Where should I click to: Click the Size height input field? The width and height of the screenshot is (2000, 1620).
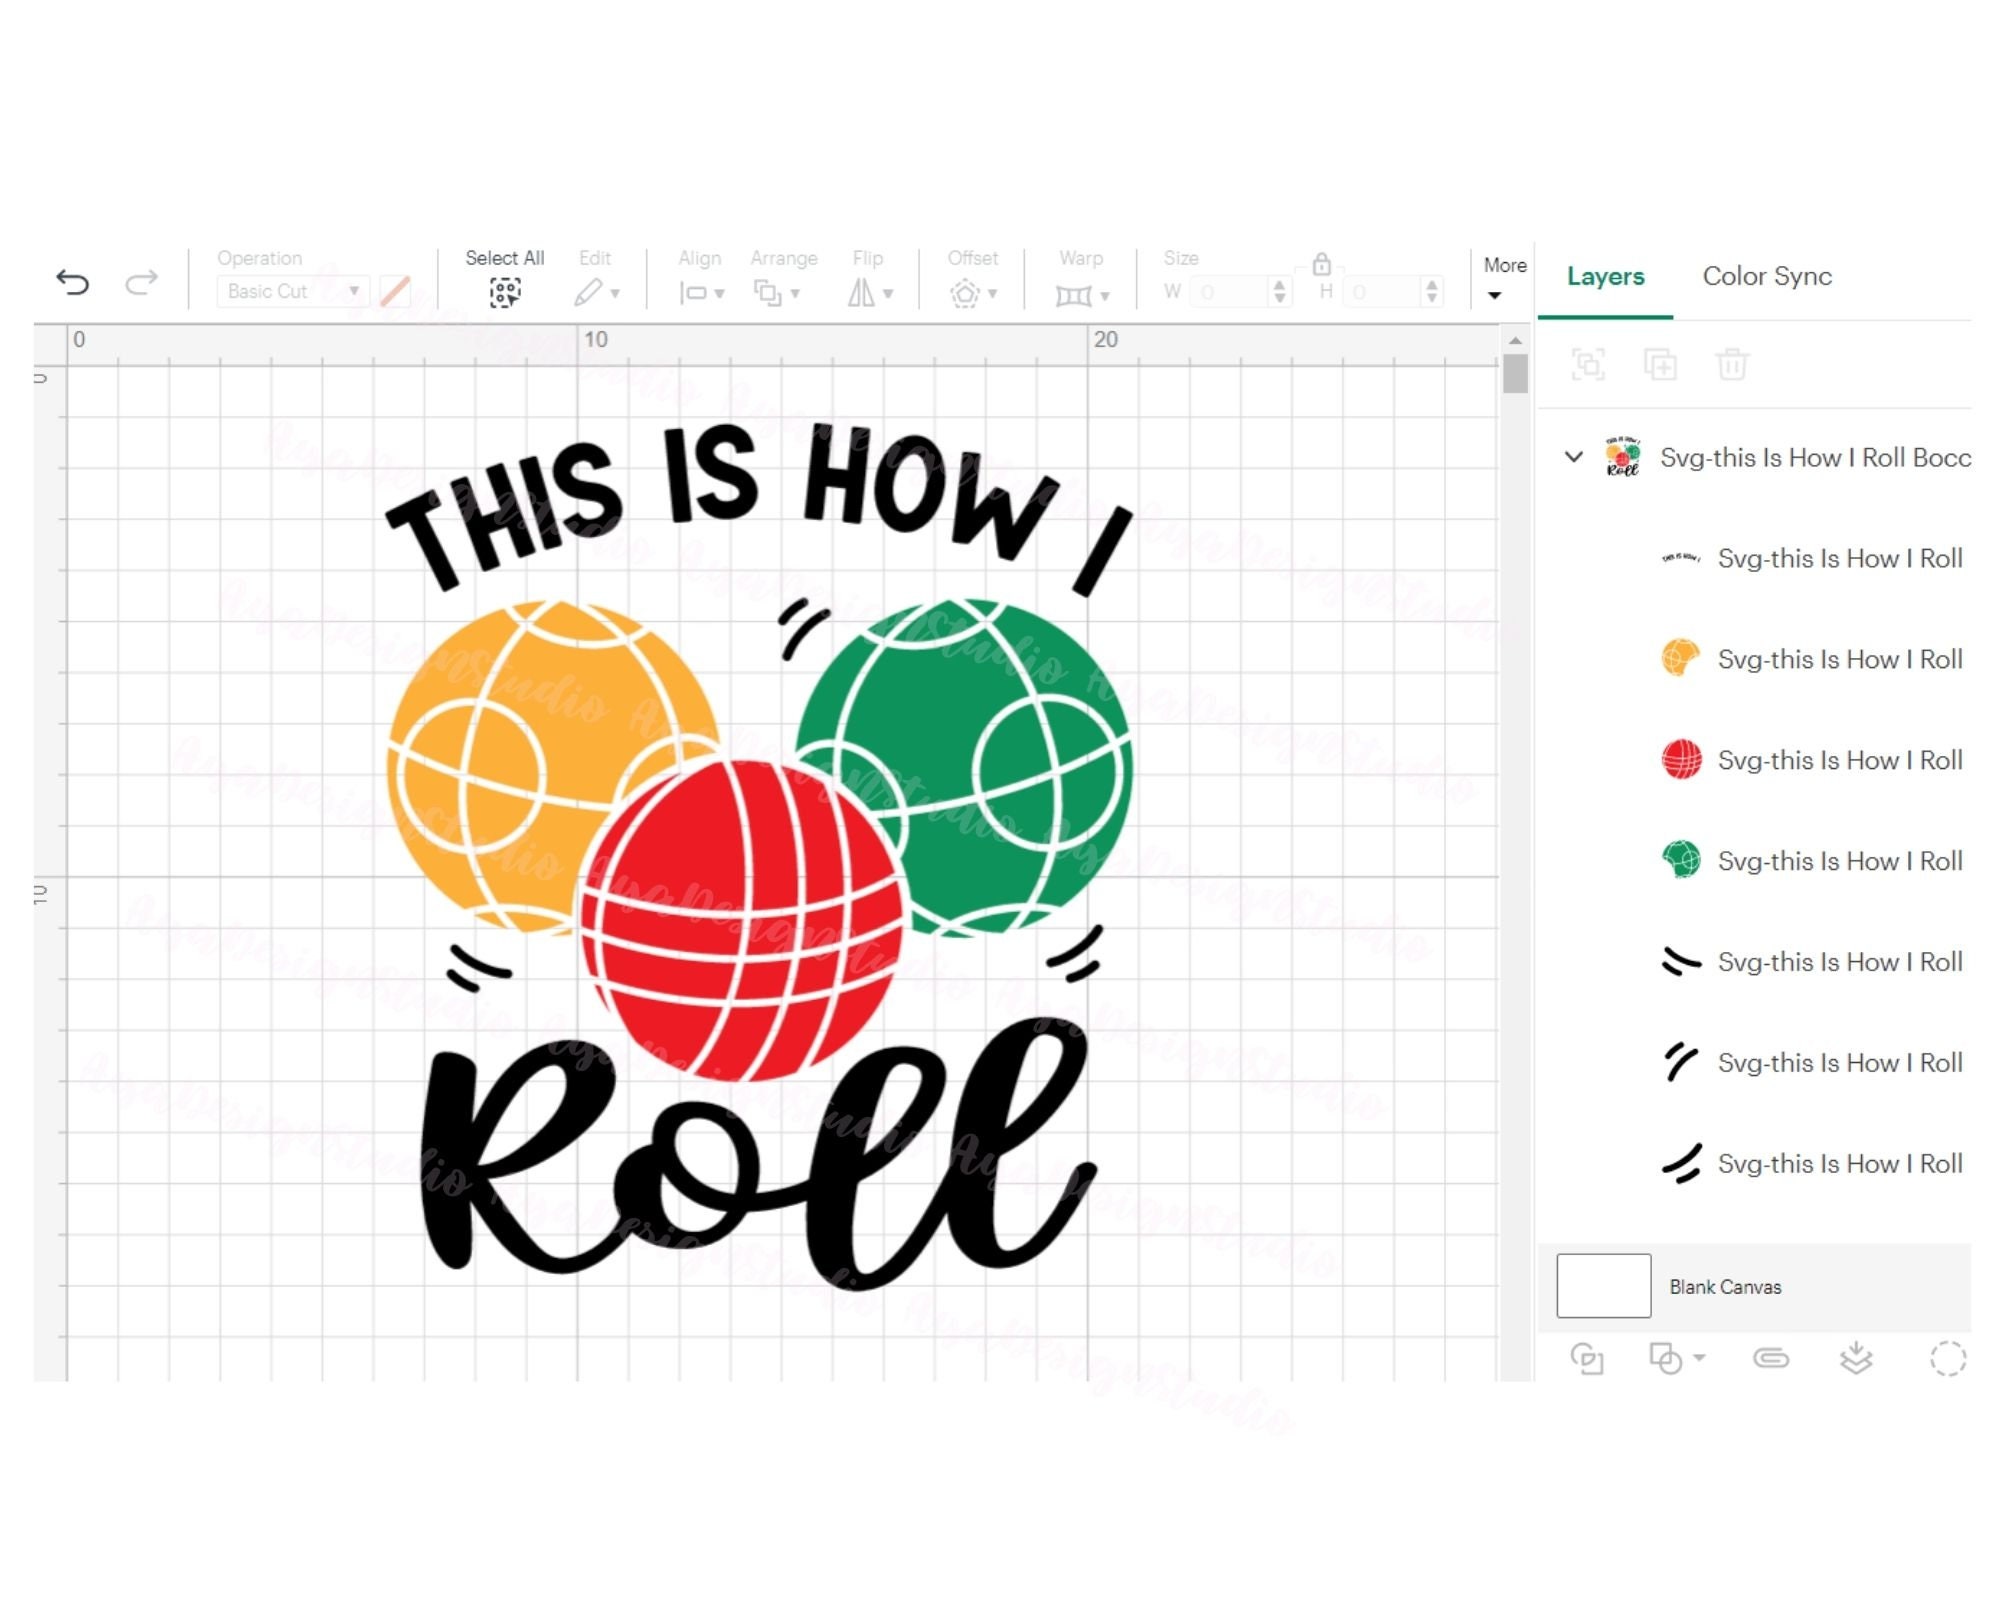click(1381, 292)
